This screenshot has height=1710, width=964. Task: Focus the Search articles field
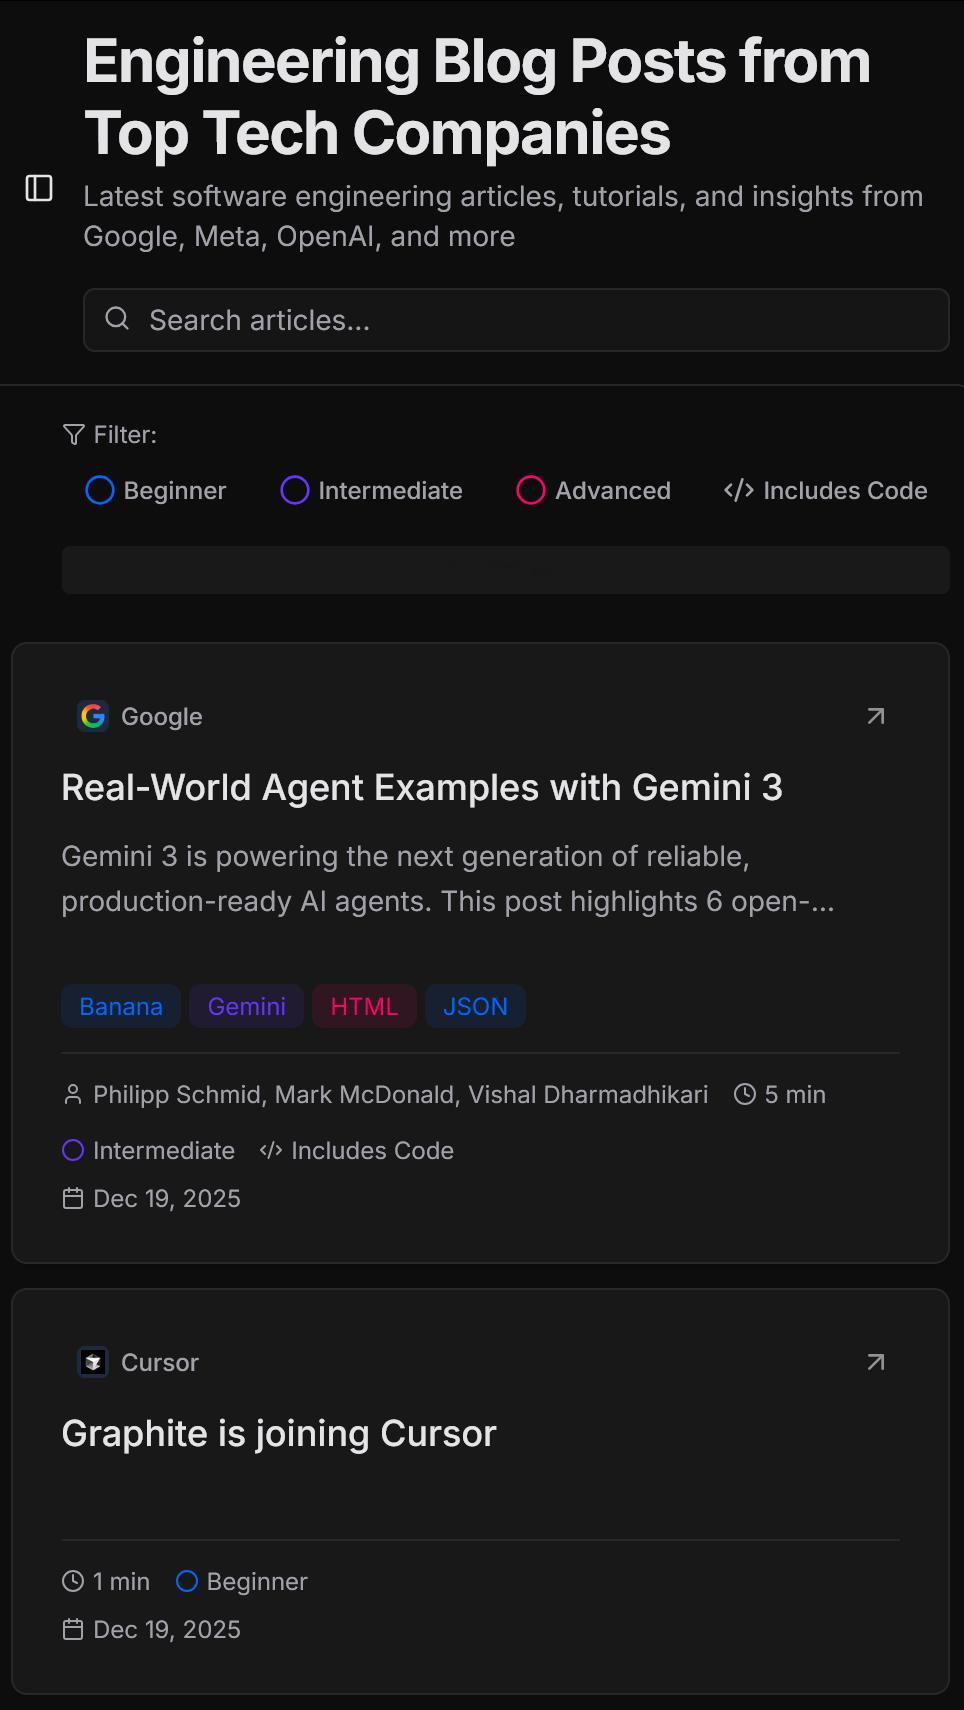[516, 320]
